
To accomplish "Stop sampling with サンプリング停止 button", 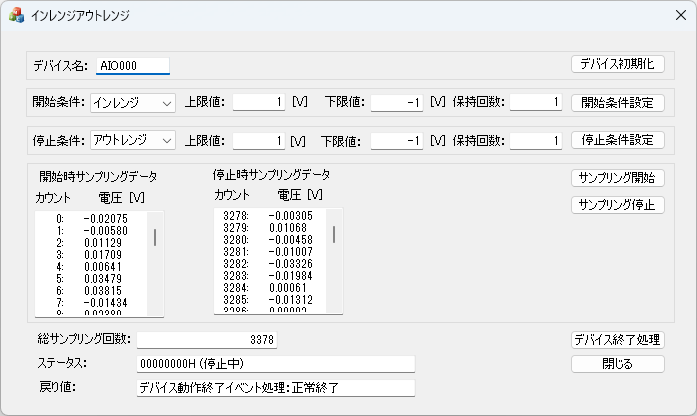I will 617,205.
